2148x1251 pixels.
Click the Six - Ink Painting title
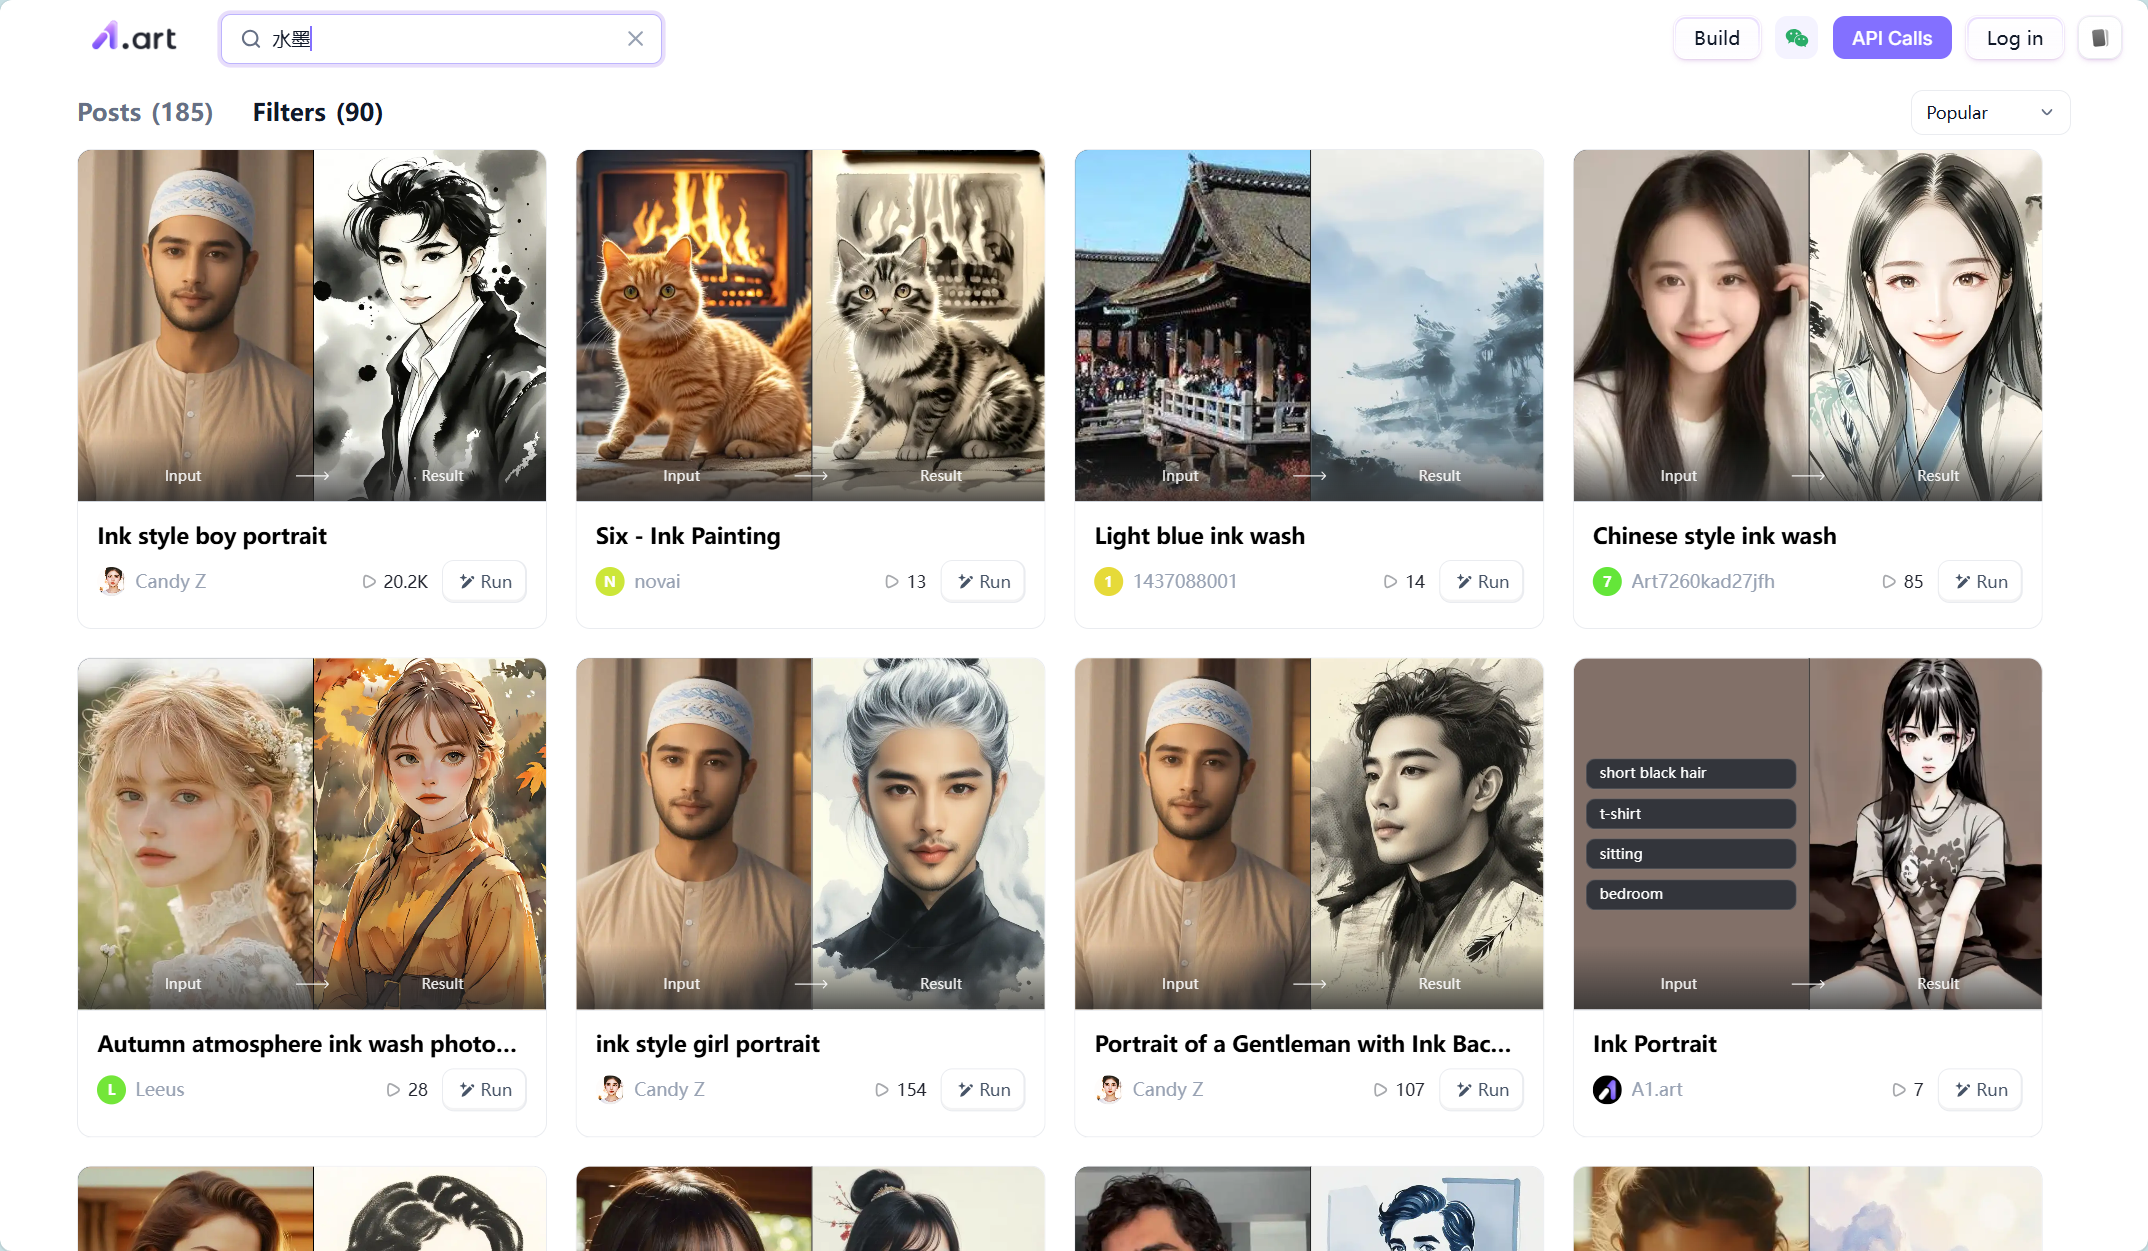[688, 536]
